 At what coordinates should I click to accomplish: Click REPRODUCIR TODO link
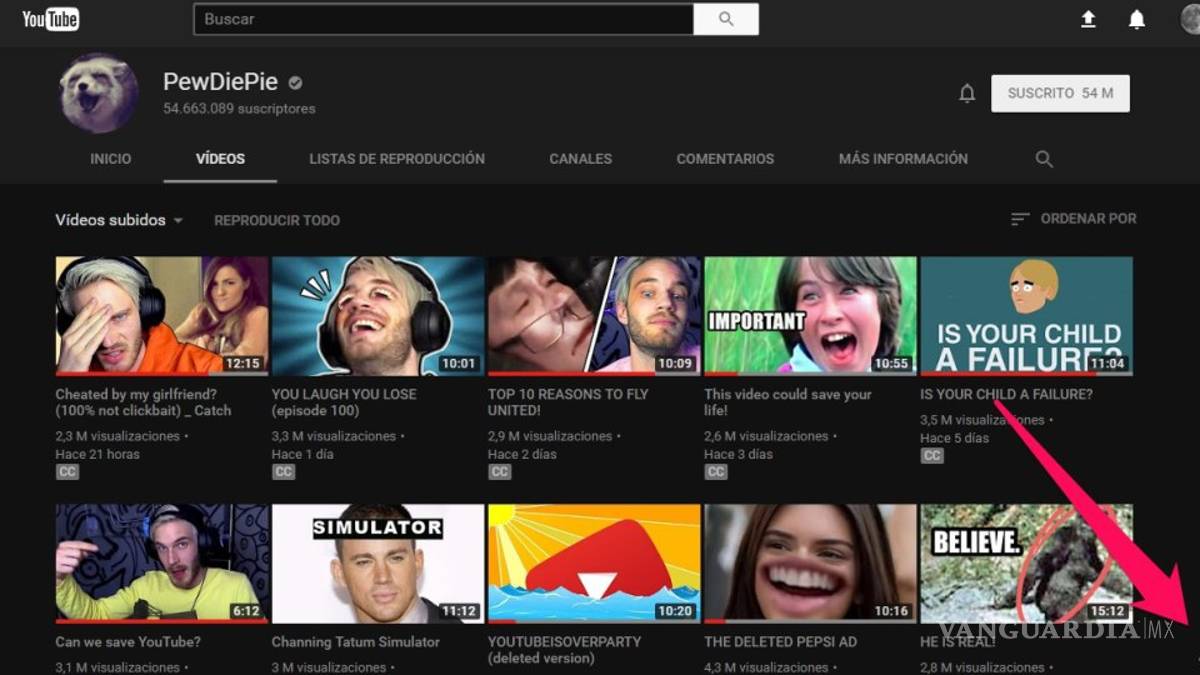(x=277, y=220)
